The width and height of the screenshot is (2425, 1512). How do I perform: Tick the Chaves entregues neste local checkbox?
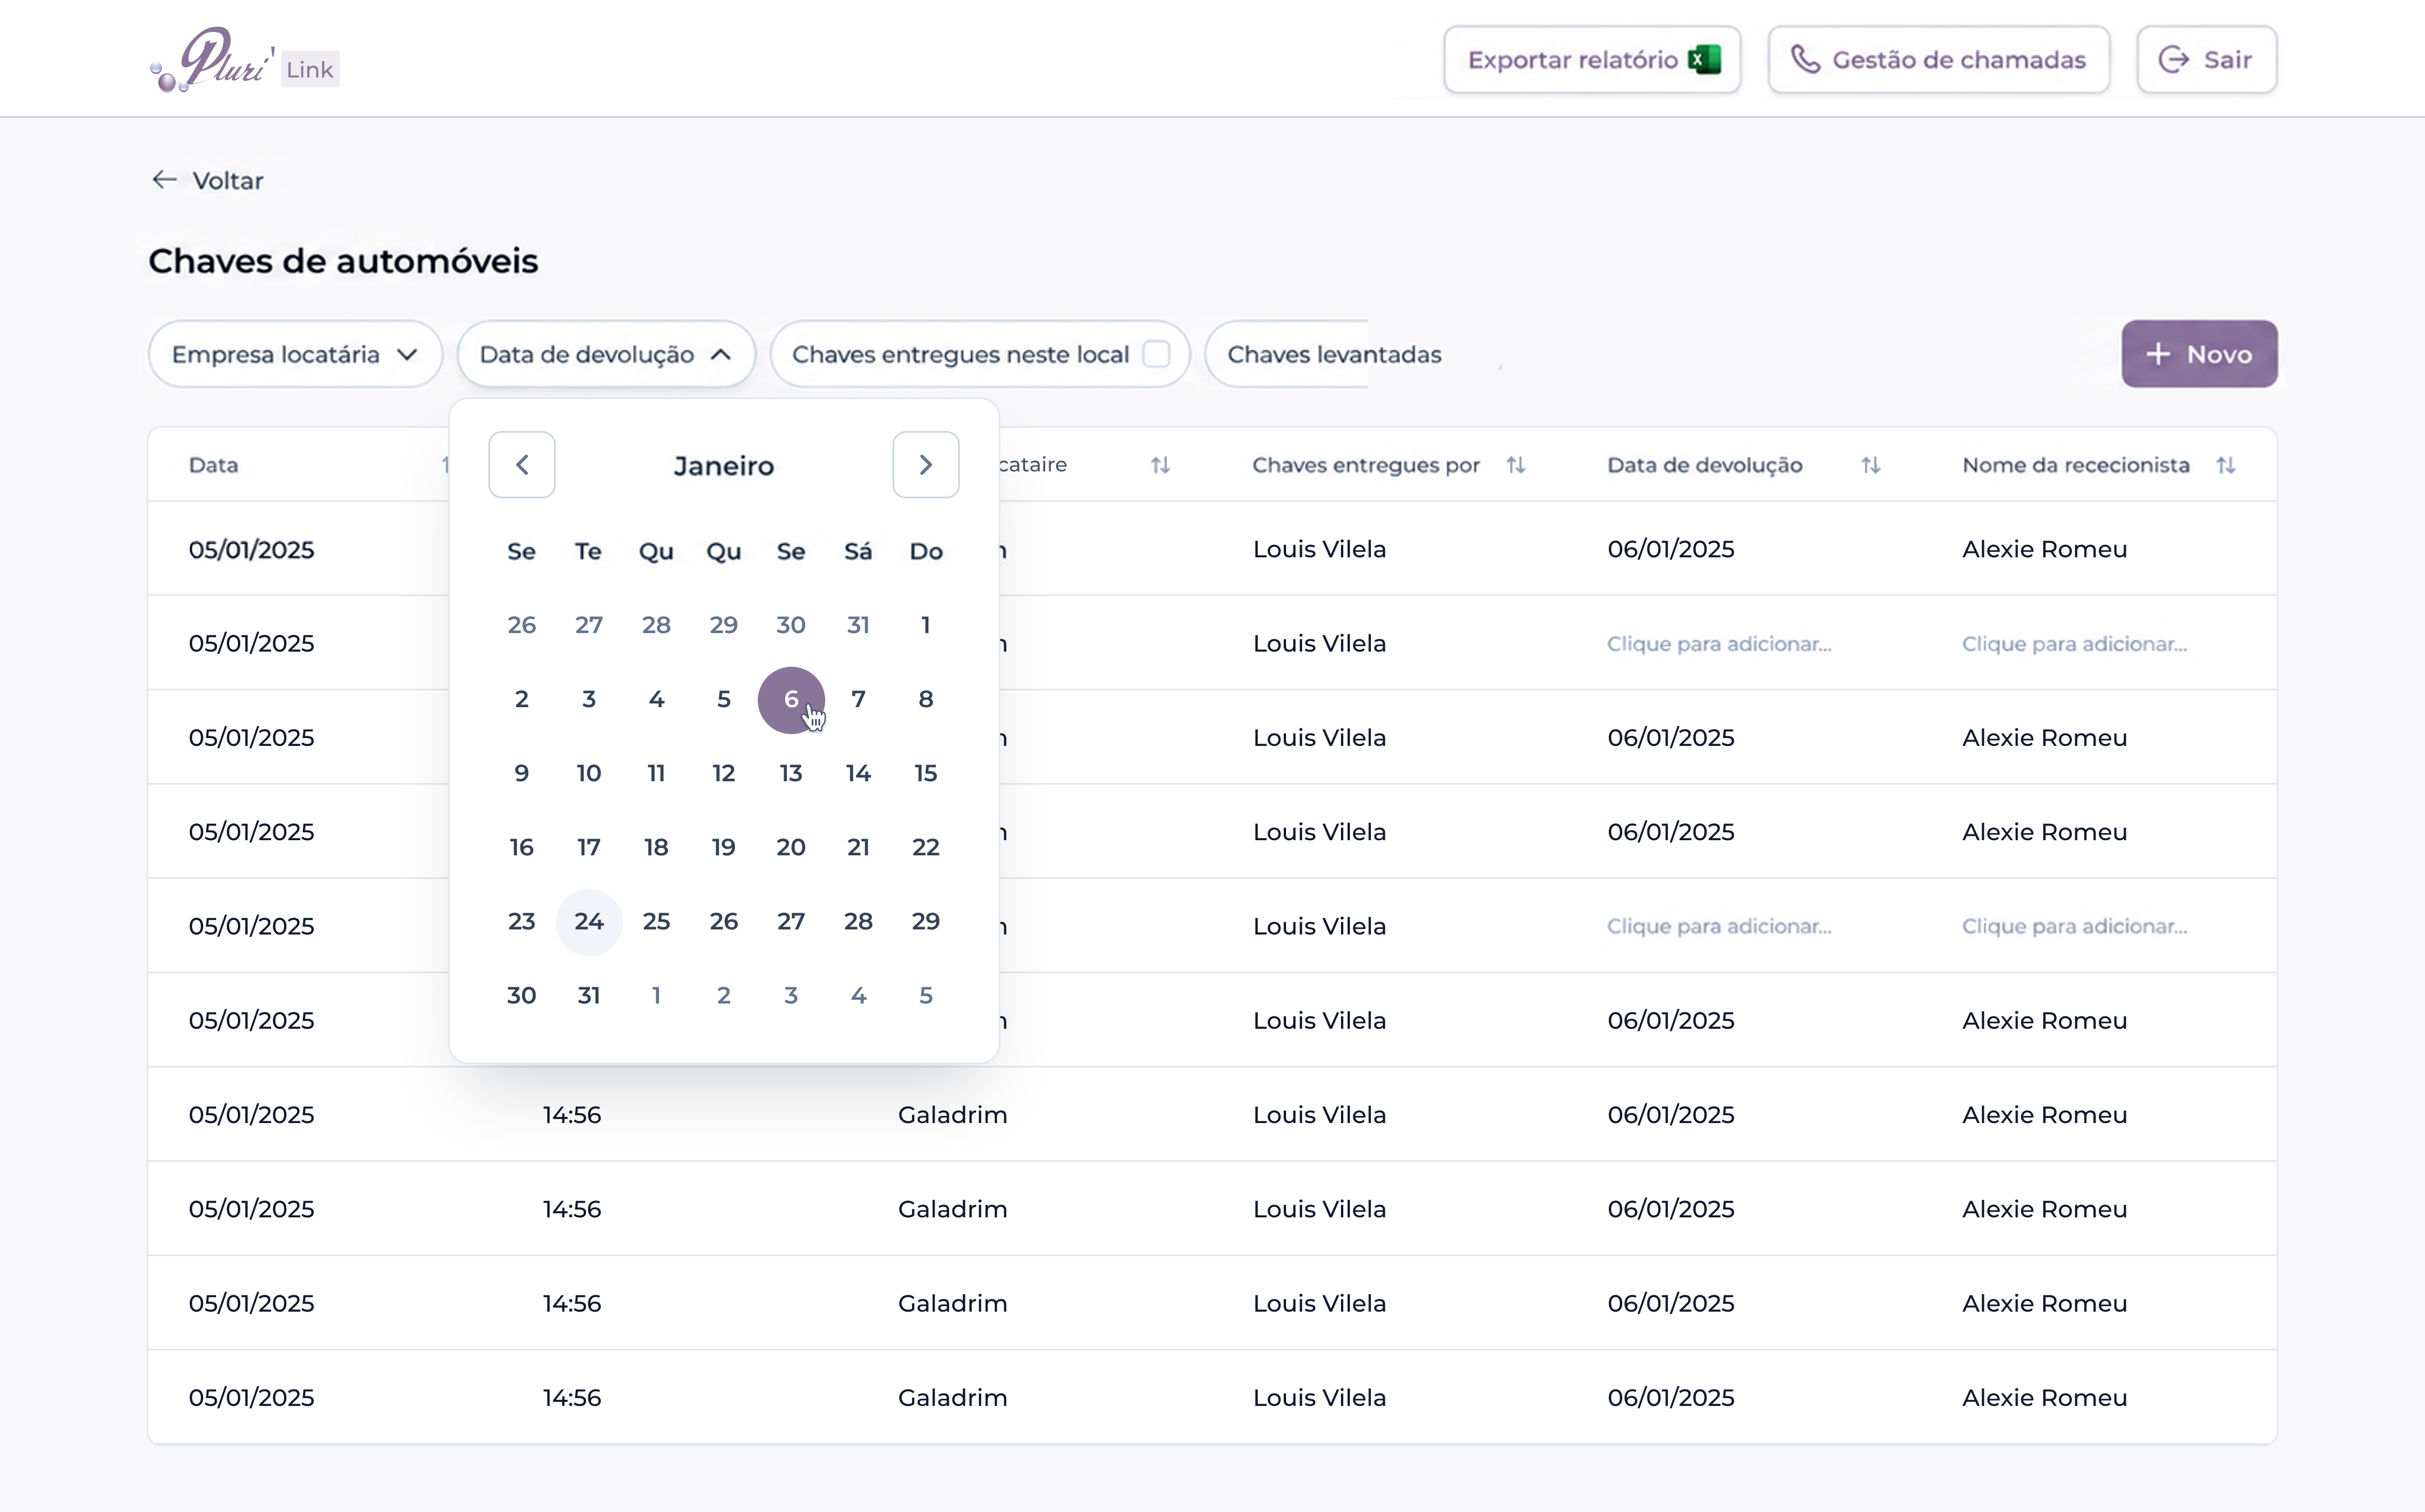tap(1156, 354)
